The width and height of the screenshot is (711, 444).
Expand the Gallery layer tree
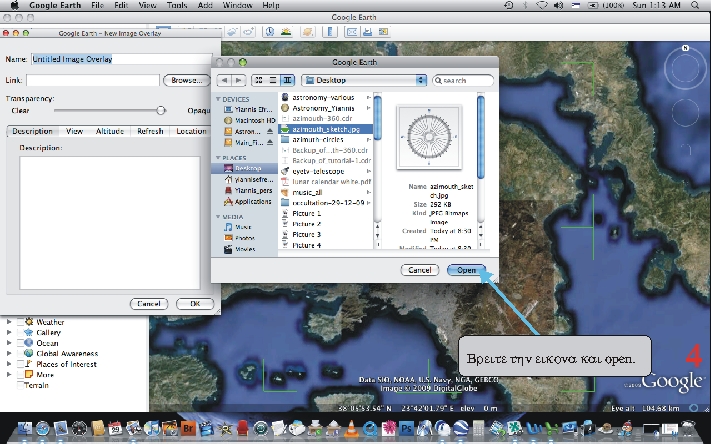9,332
